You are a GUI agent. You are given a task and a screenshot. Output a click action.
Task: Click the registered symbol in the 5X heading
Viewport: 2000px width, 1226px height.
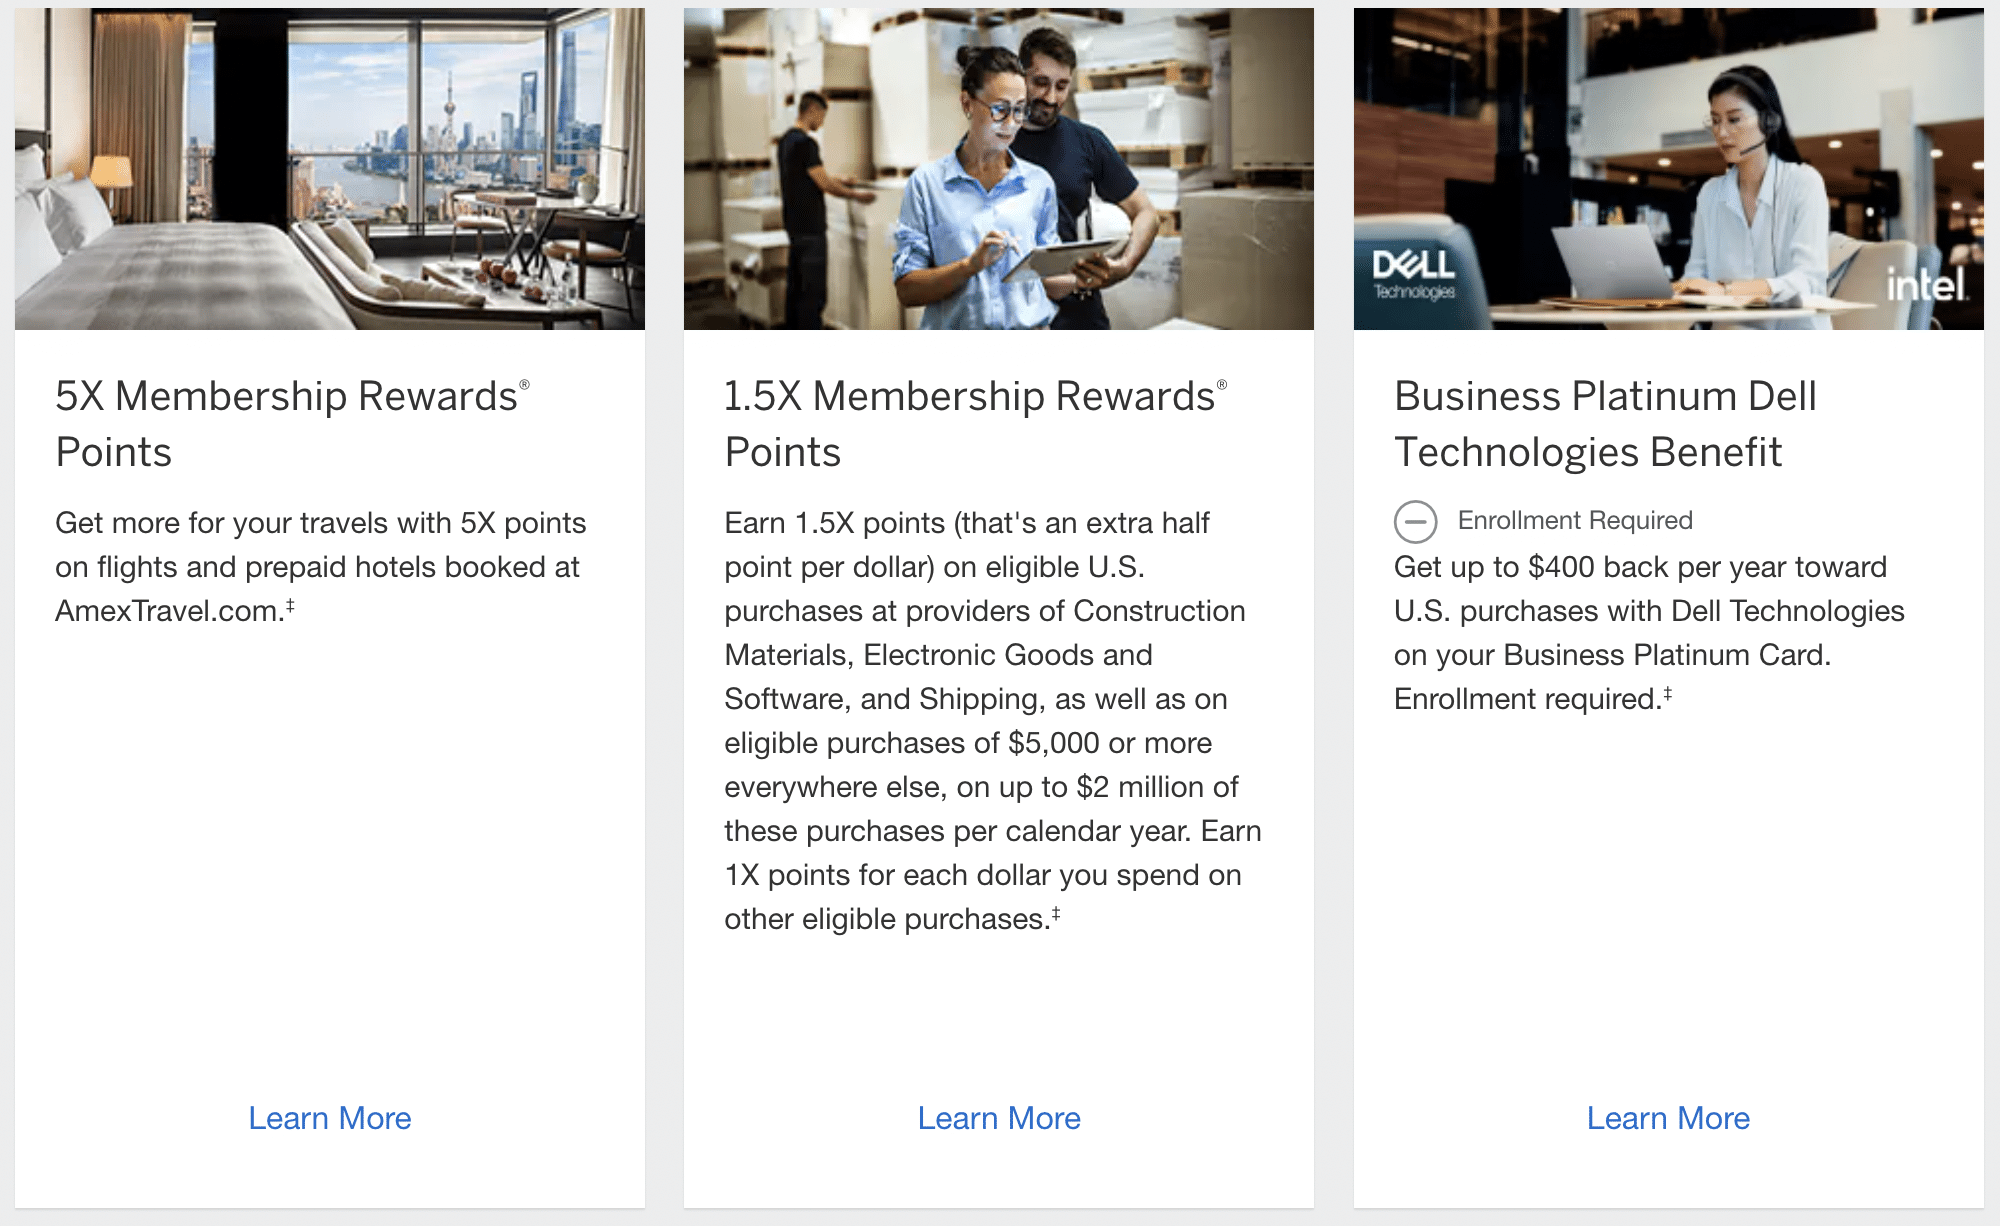click(524, 385)
